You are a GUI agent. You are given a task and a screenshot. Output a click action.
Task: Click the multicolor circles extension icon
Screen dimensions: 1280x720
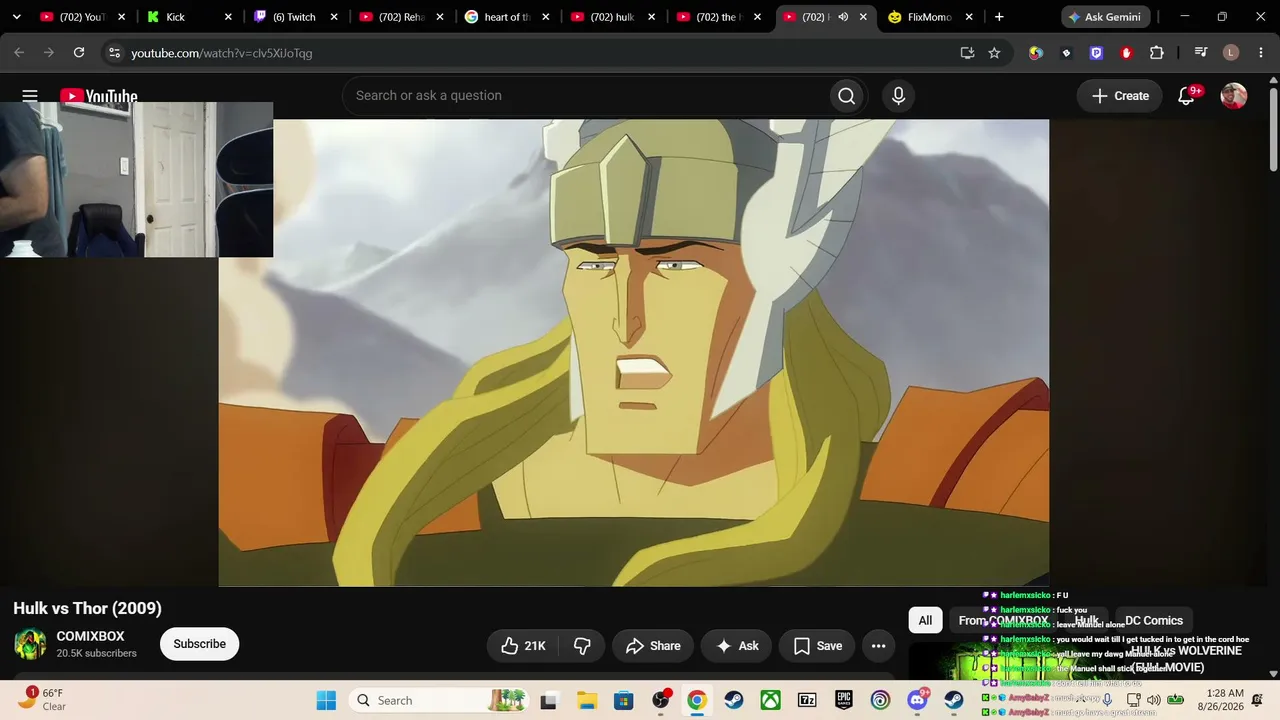(1036, 53)
